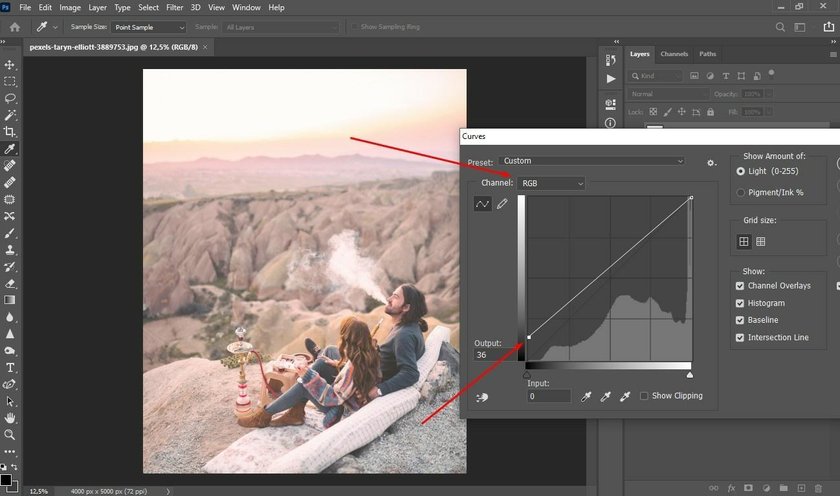Select the Clone Stamp tool
The height and width of the screenshot is (496, 840).
10,250
